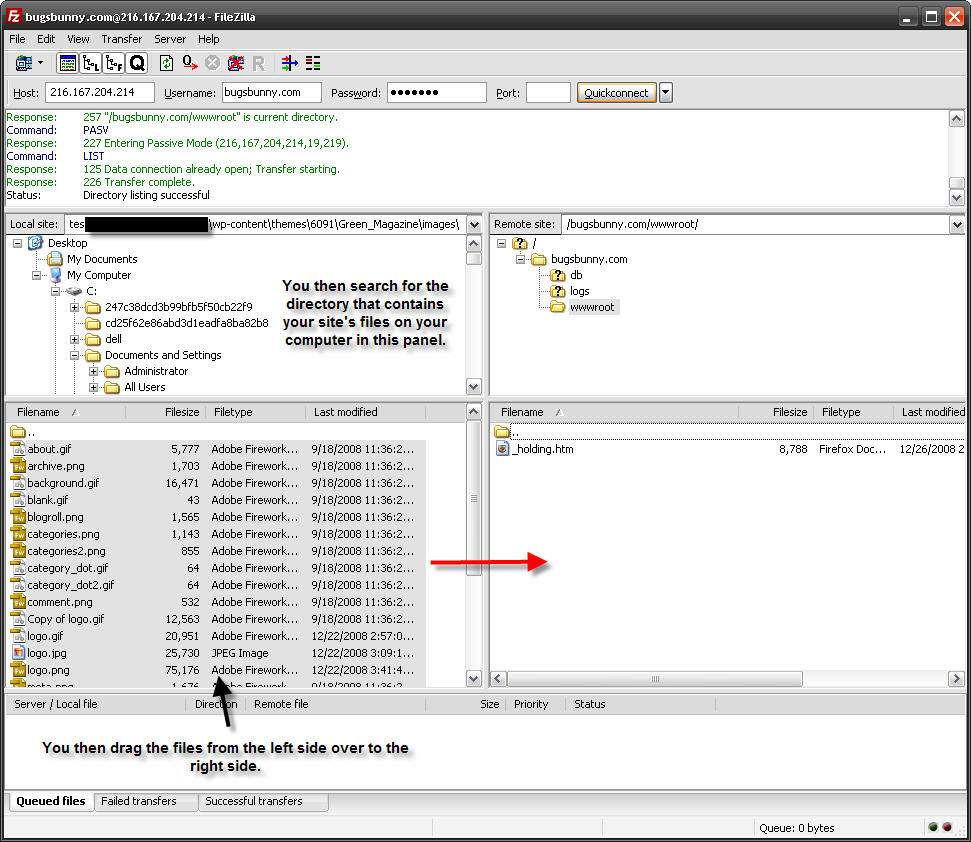Collapse the My Computer tree node

(37, 276)
